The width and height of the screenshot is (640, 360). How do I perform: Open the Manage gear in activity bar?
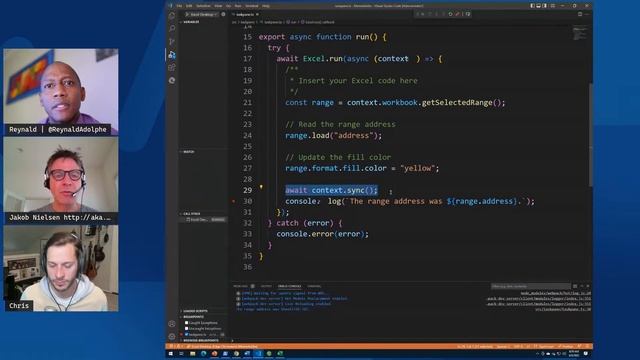(x=172, y=336)
